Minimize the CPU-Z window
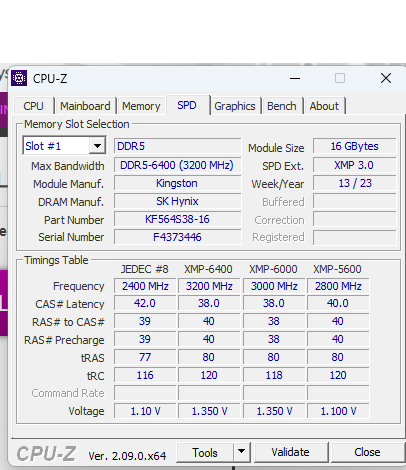 [295, 79]
